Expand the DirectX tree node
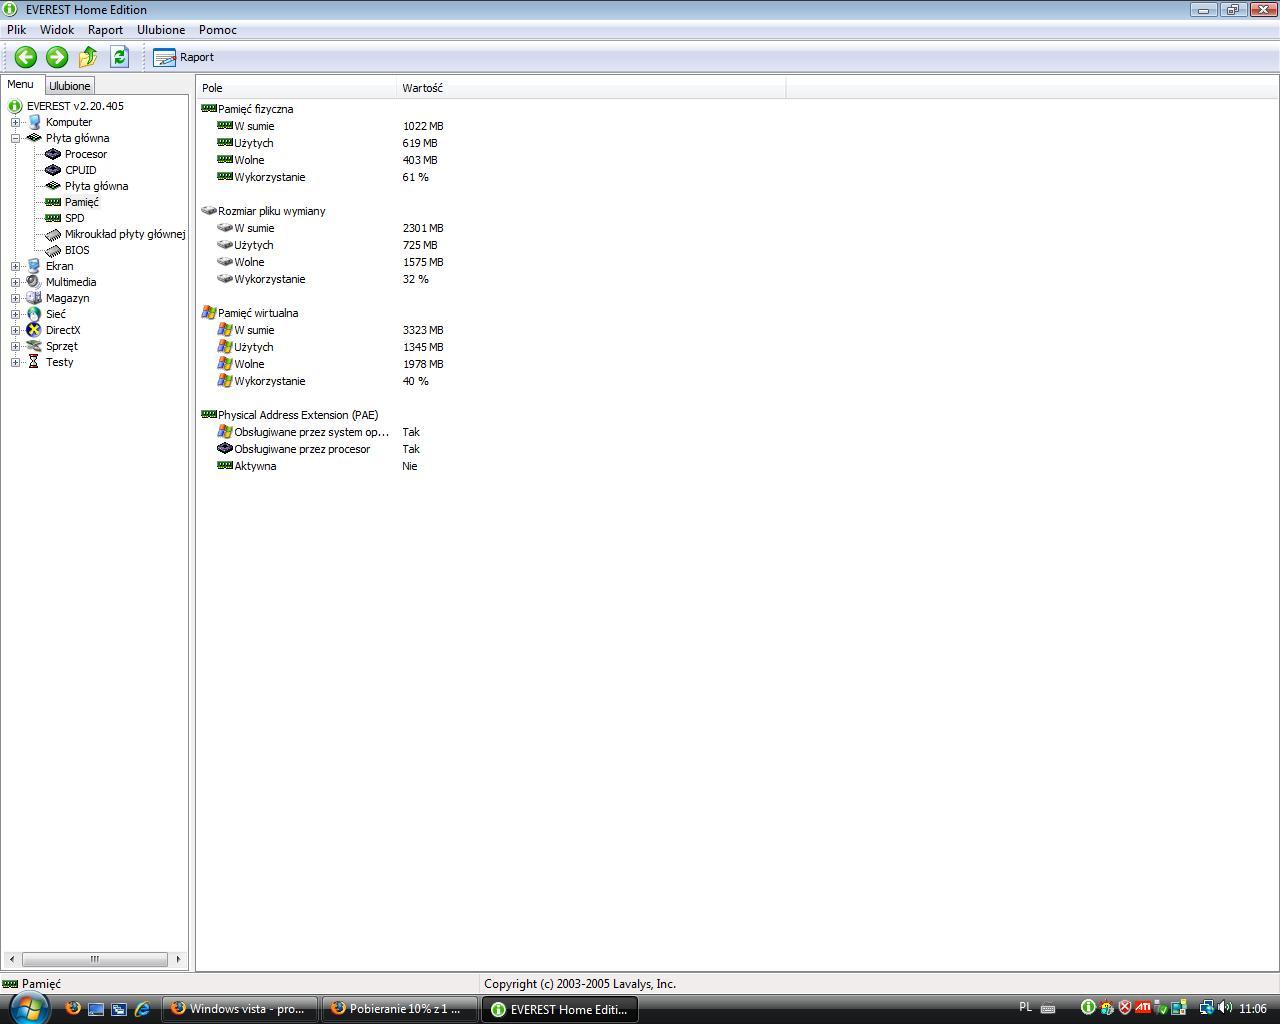This screenshot has width=1280, height=1024. 15,330
